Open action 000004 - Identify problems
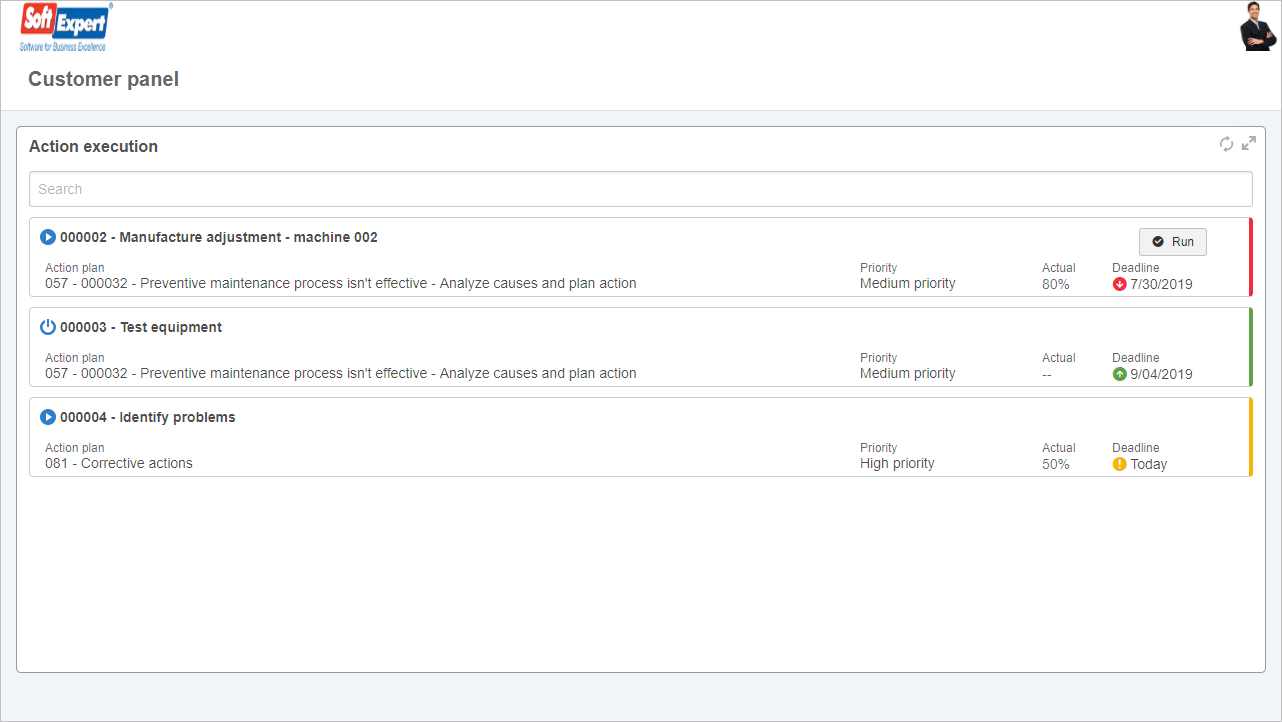 pos(148,418)
